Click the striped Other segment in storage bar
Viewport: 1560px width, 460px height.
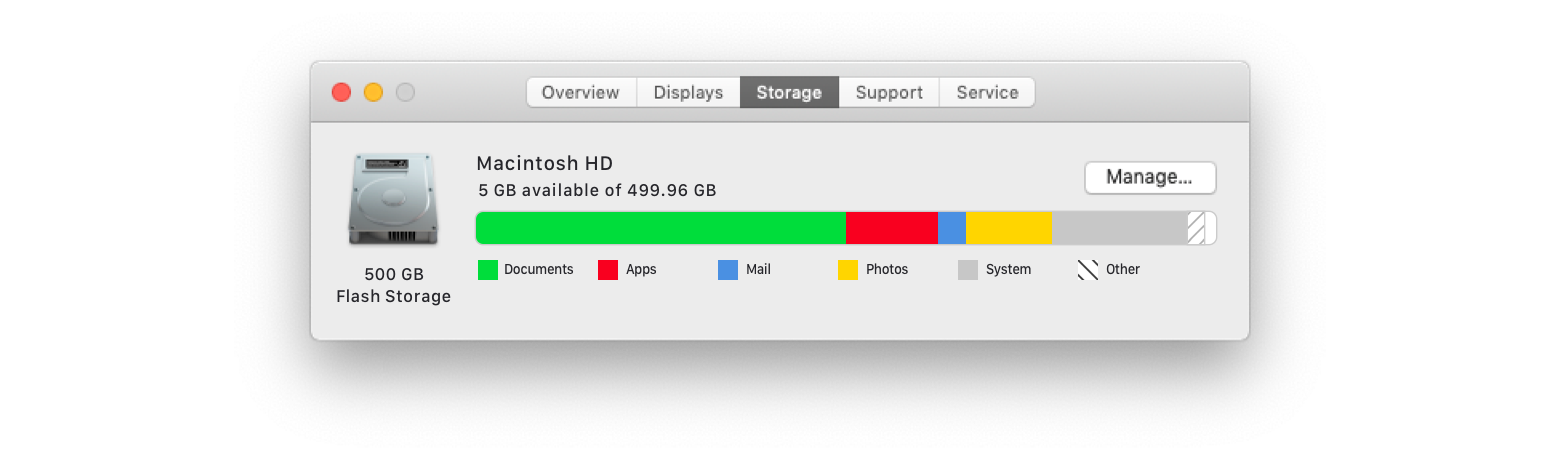(1196, 228)
